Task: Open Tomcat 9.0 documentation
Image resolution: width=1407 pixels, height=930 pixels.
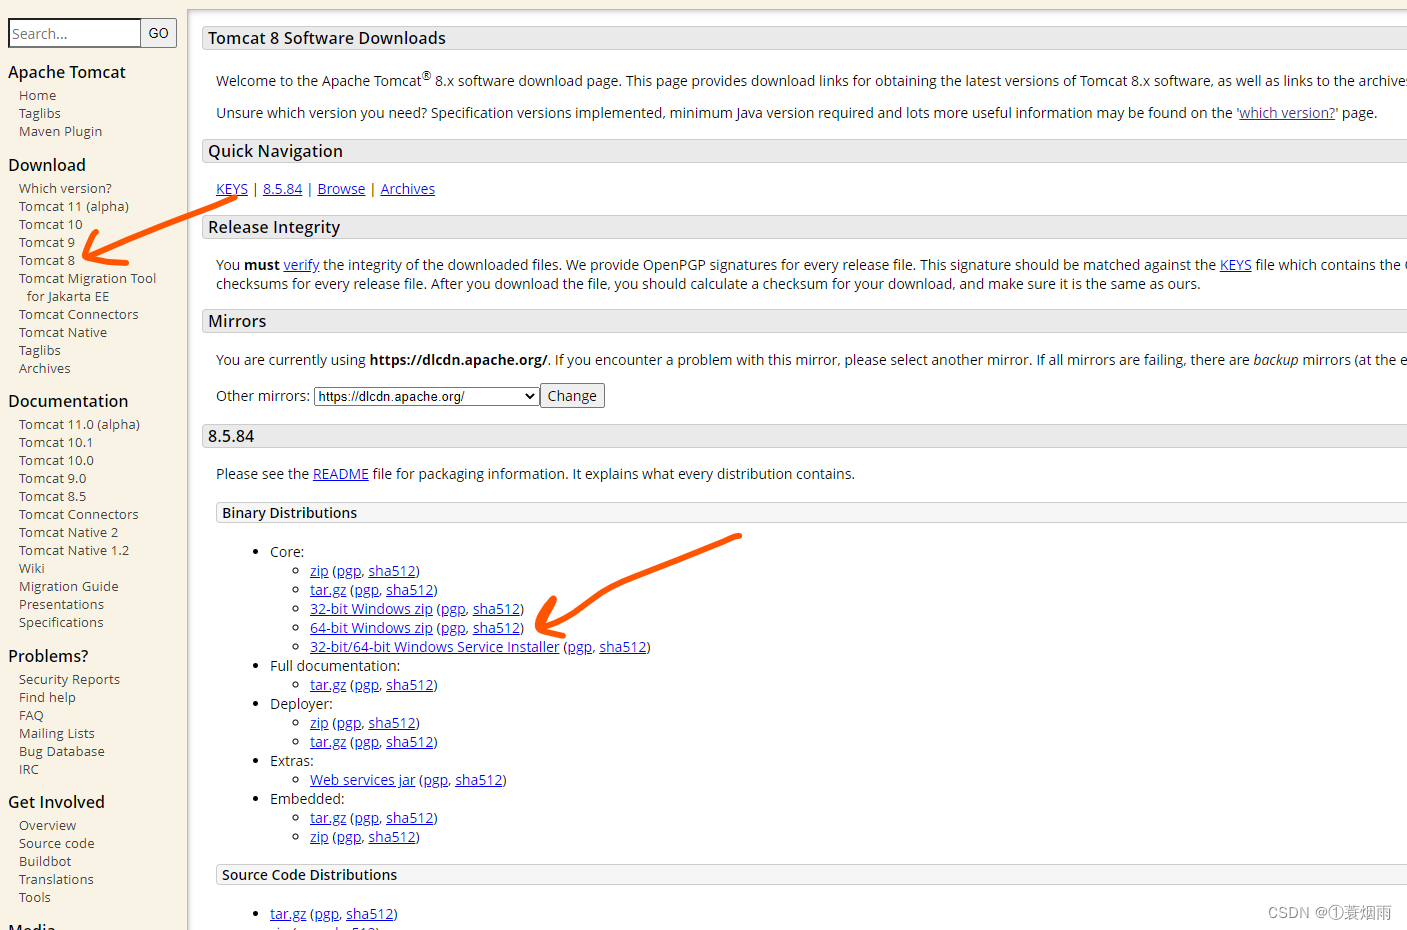Action: [52, 479]
